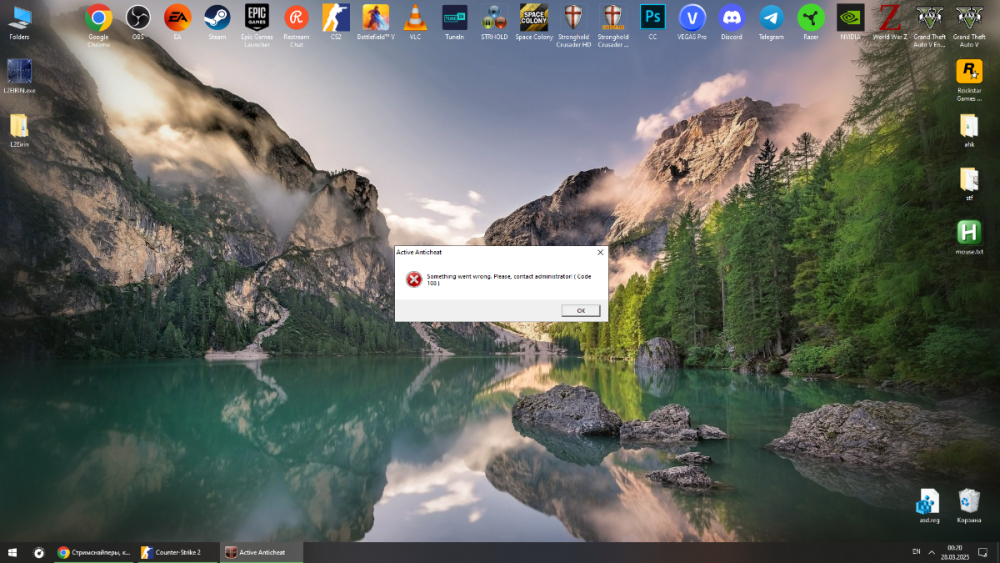Select the asd.reg file icon
The image size is (1000, 563).
[x=929, y=501]
